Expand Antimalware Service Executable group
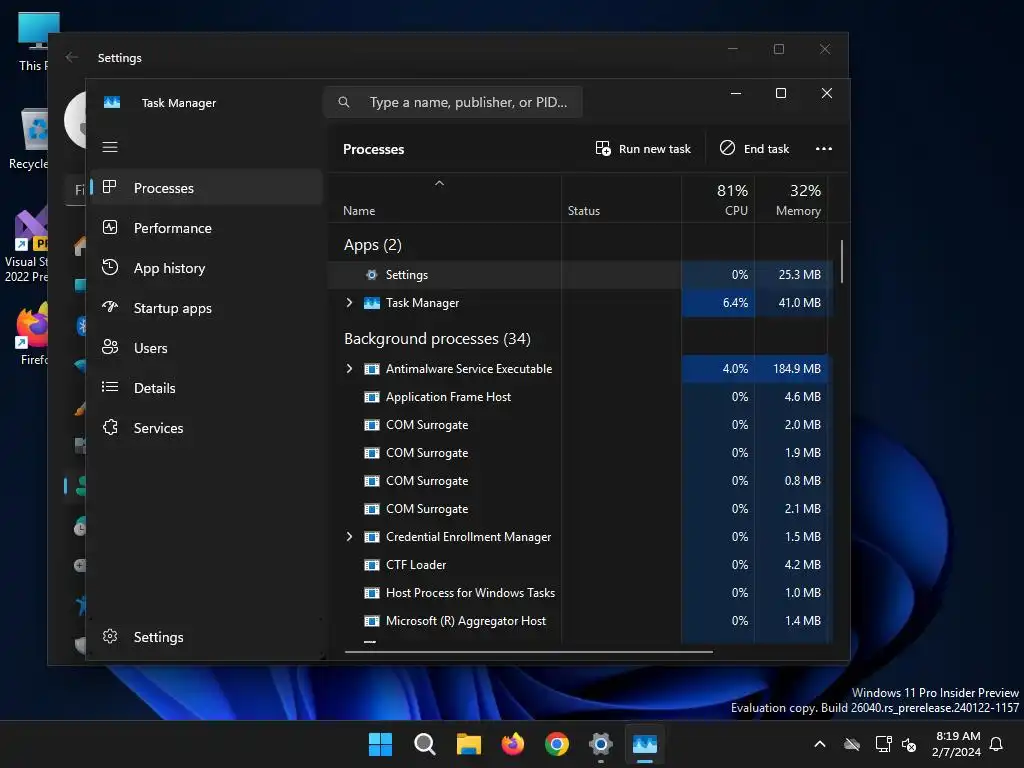This screenshot has height=768, width=1024. click(349, 368)
